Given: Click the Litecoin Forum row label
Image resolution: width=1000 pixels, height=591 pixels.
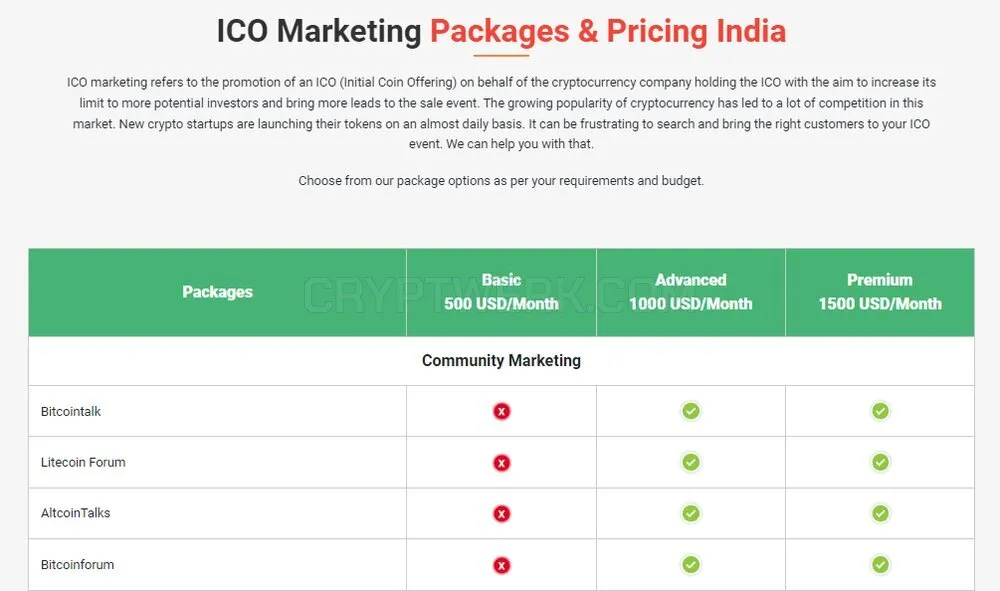Looking at the screenshot, I should 83,462.
